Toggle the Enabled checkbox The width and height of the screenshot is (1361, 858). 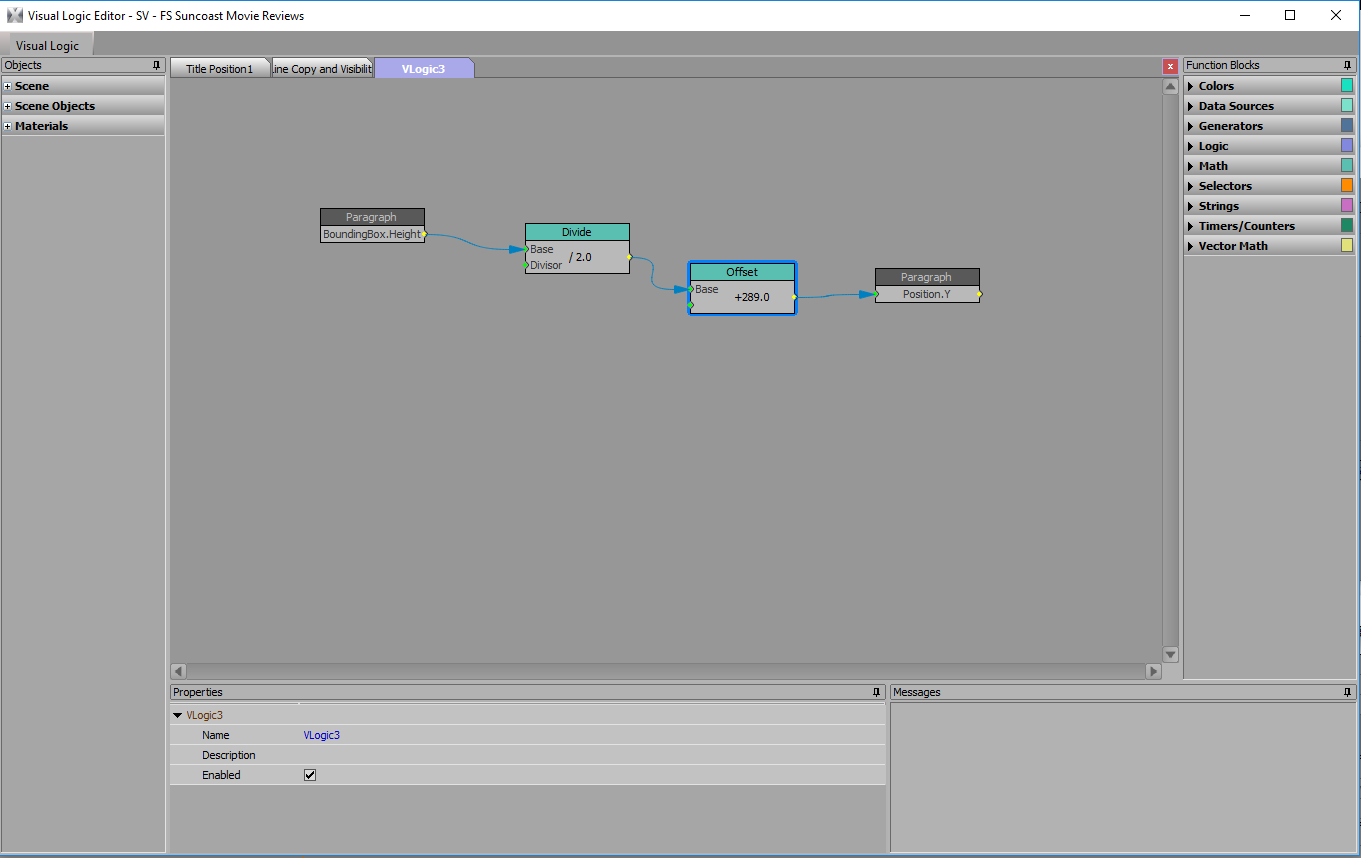click(310, 775)
